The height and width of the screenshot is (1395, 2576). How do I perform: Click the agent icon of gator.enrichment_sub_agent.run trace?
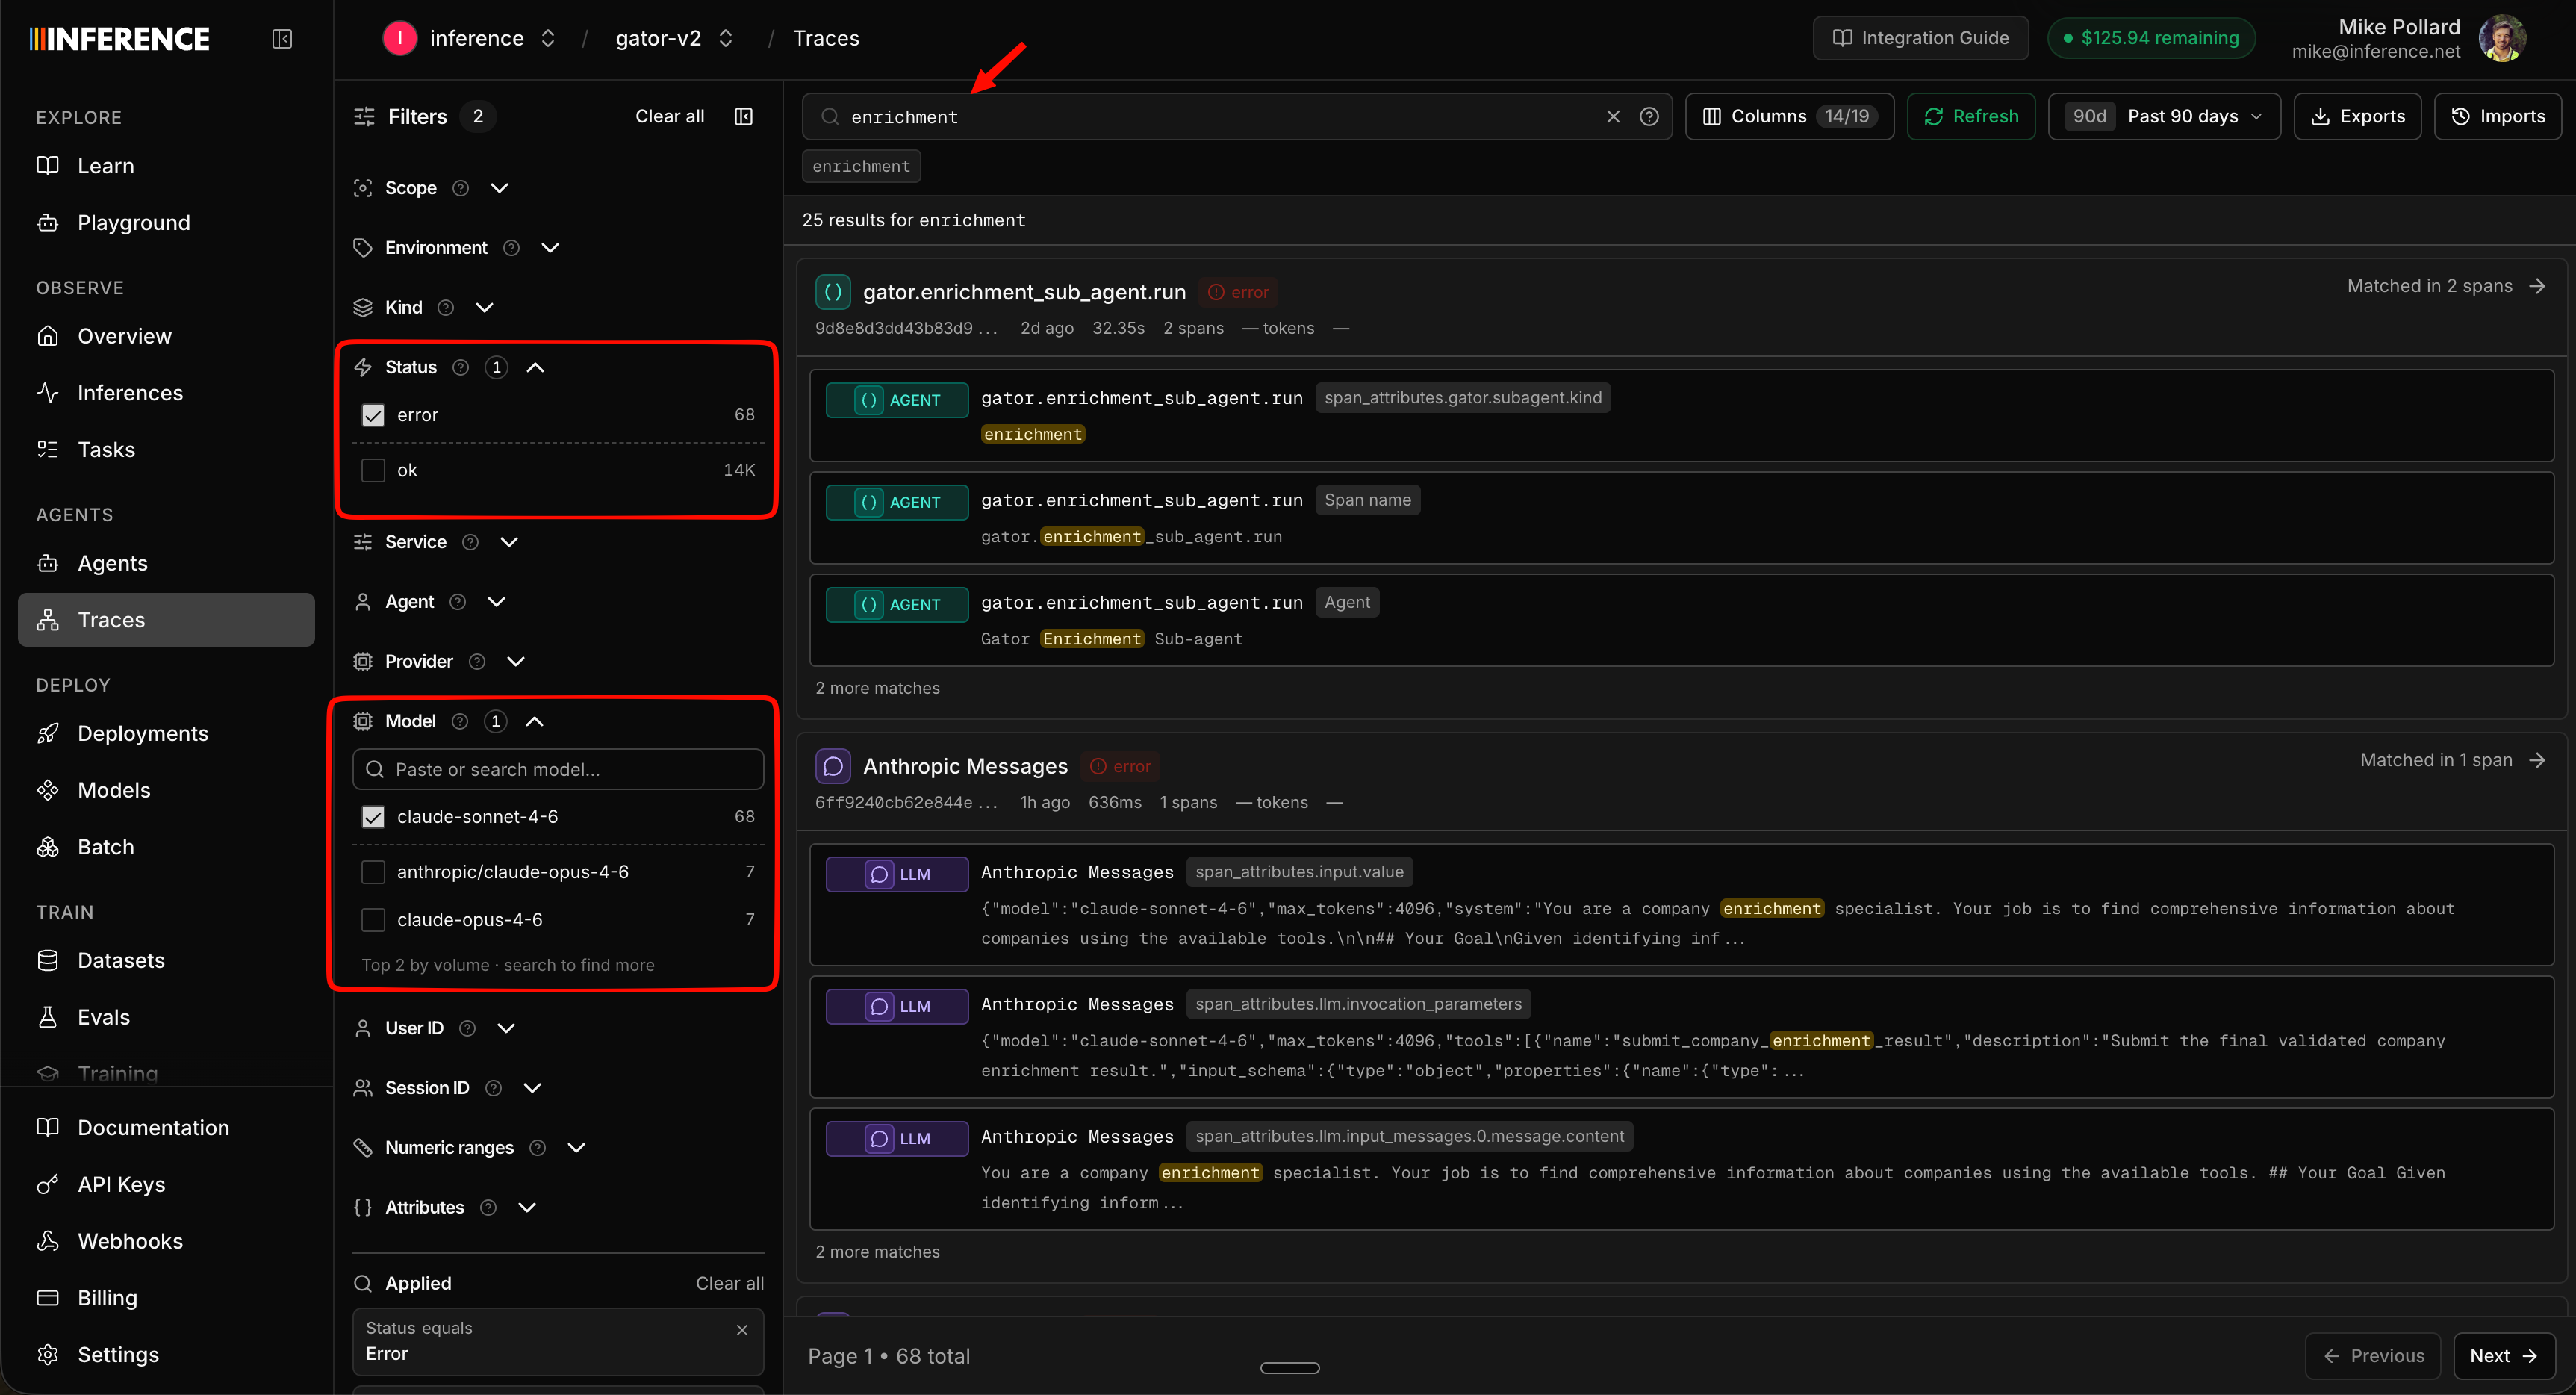tap(833, 292)
